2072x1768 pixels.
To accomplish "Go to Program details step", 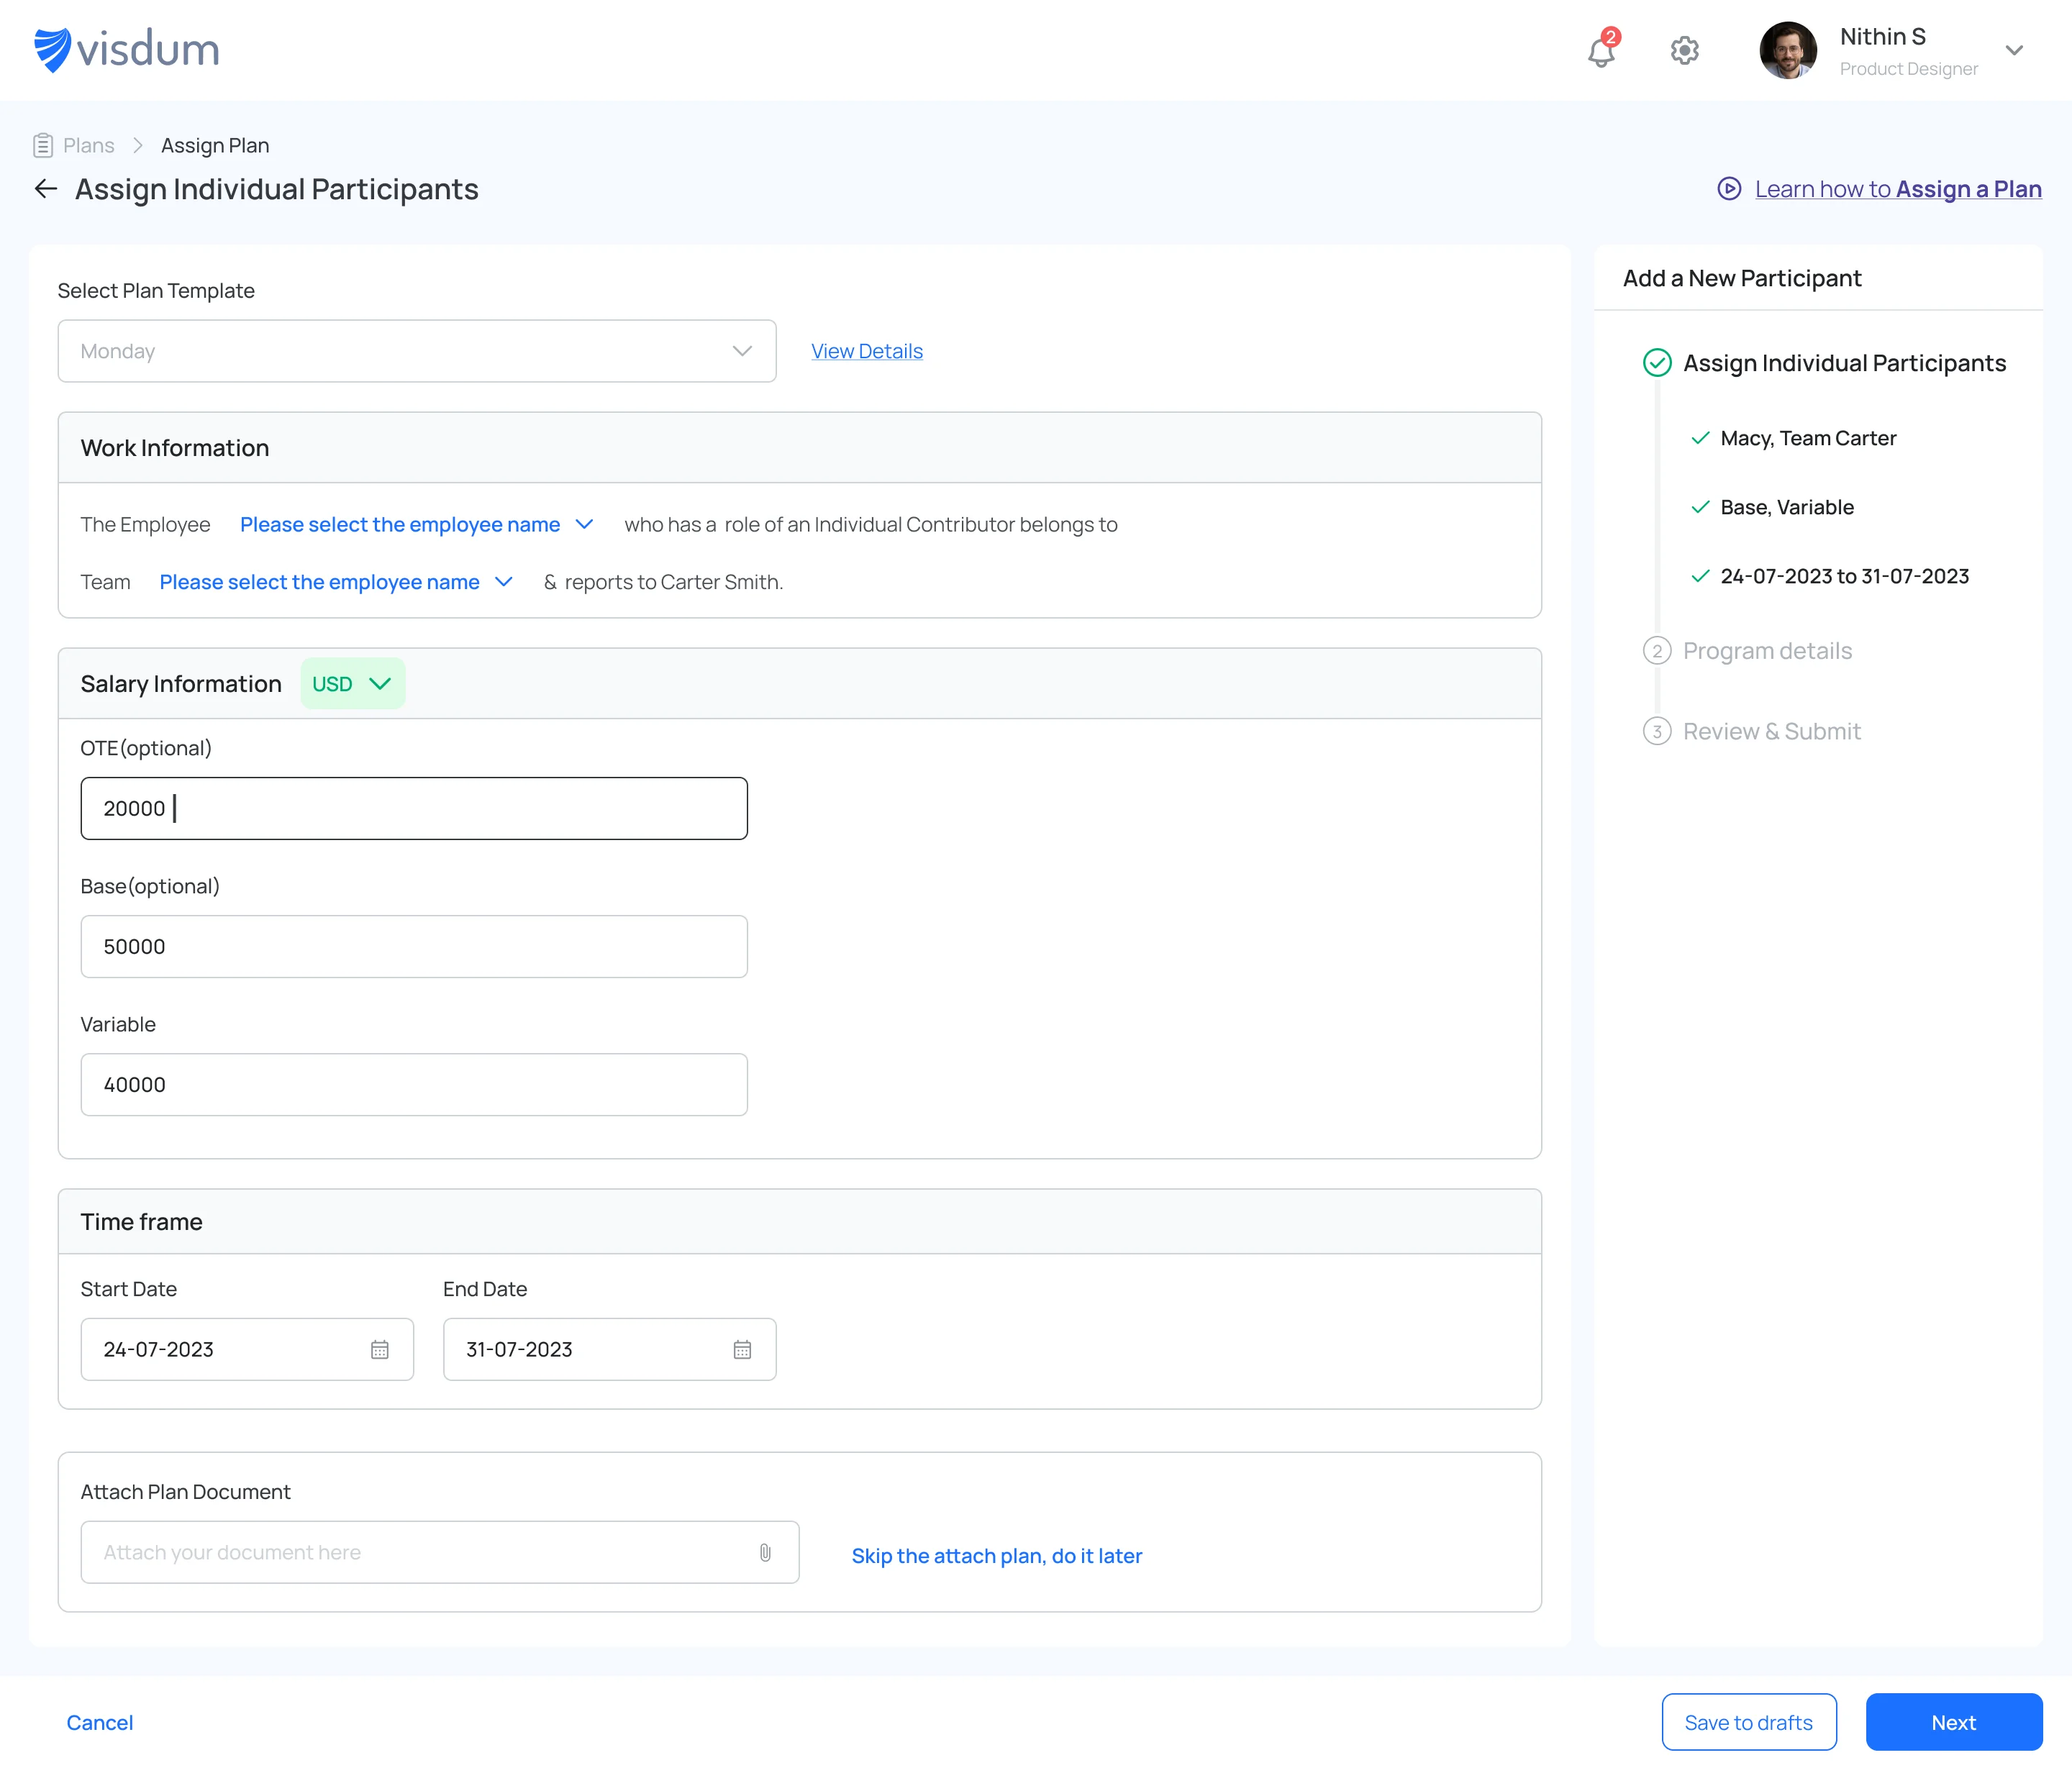I will (x=1768, y=651).
